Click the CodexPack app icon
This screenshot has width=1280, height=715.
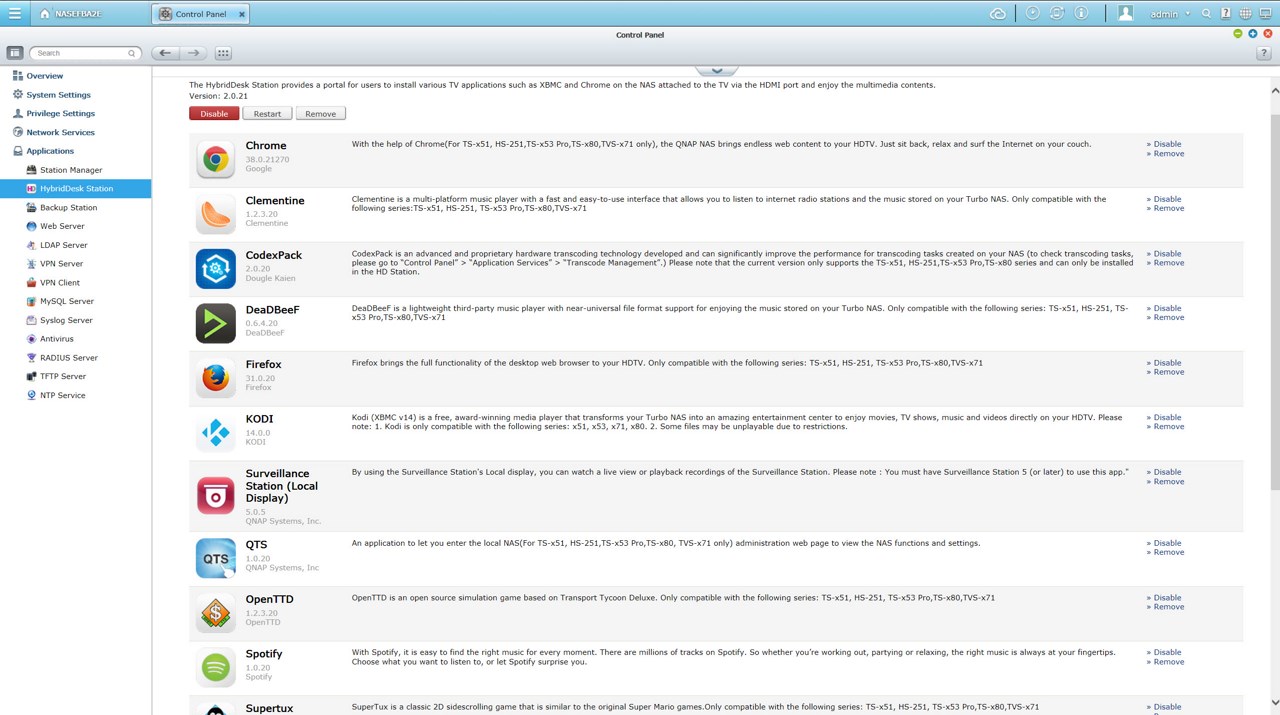pyautogui.click(x=215, y=269)
